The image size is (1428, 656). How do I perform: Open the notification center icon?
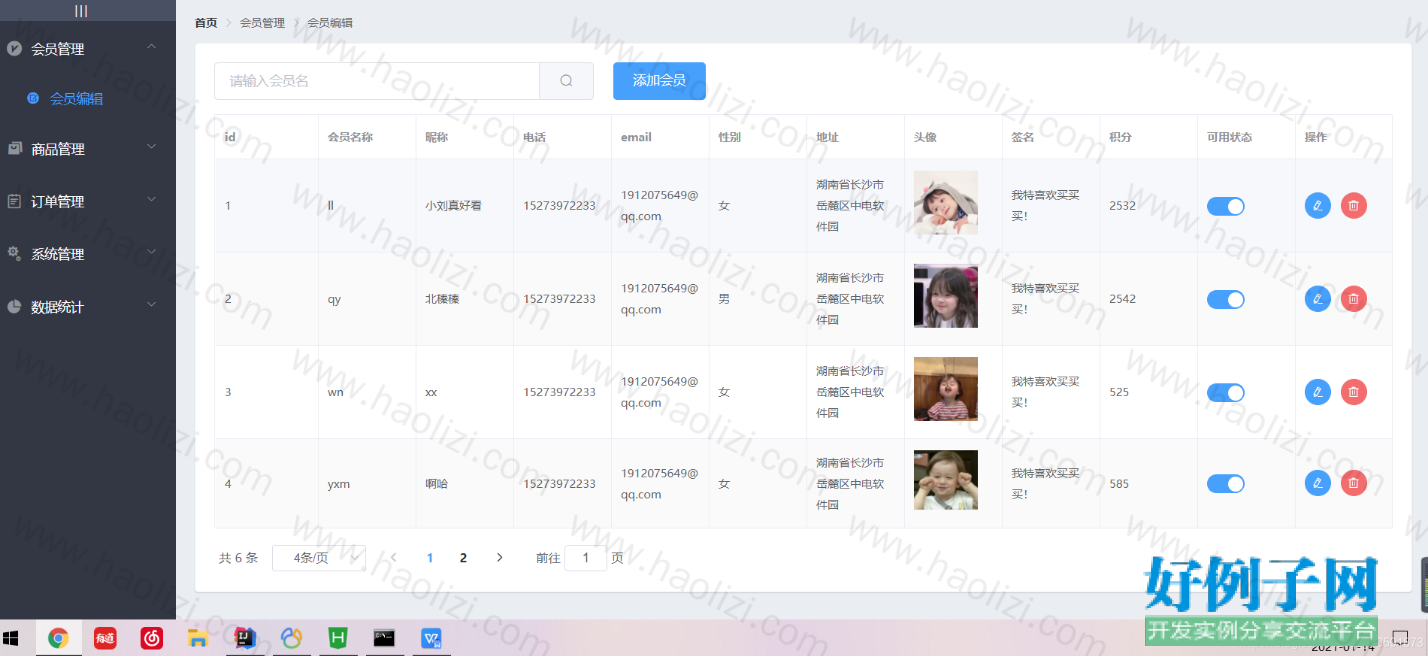(x=1400, y=637)
